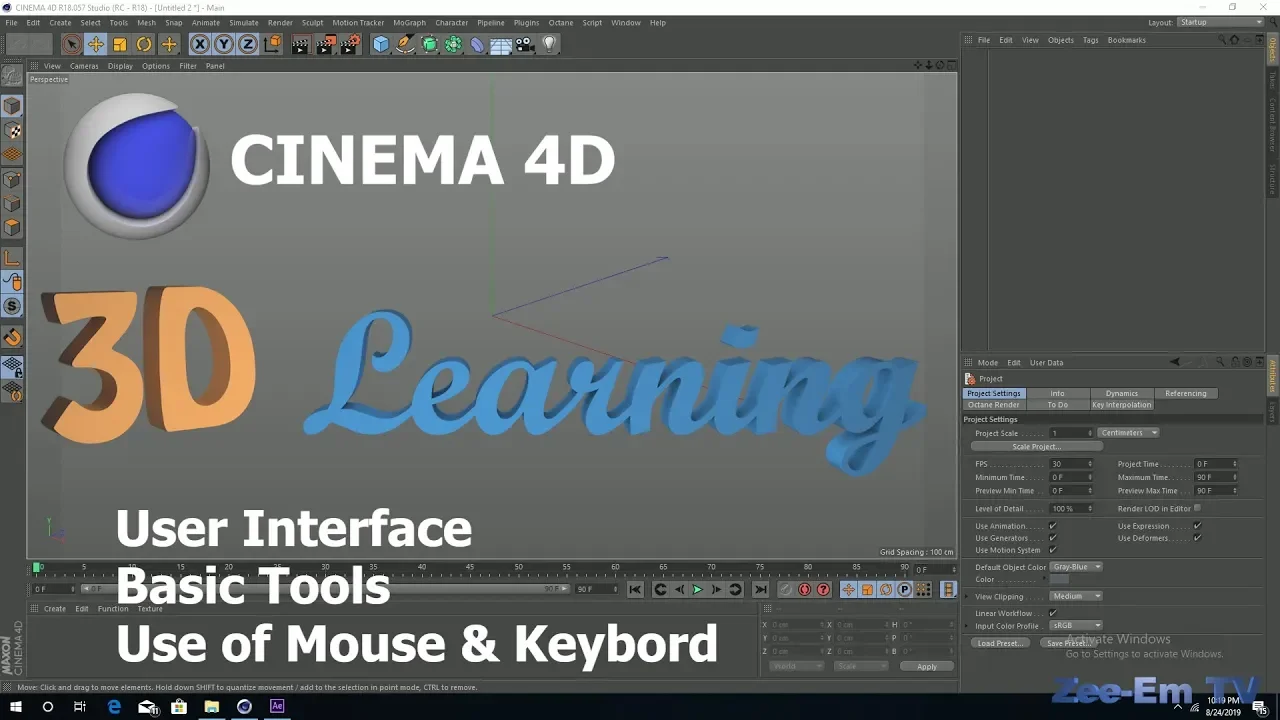Screen dimensions: 1280x720
Task: Open the Octane menu
Action: point(561,22)
